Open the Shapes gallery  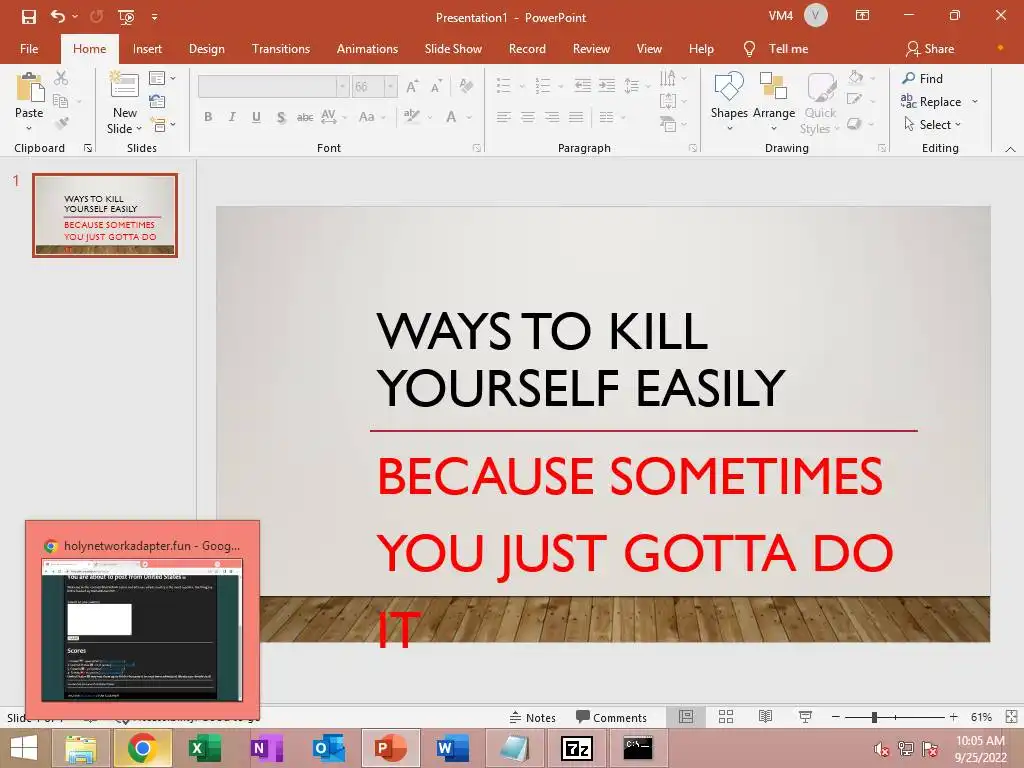click(x=729, y=101)
